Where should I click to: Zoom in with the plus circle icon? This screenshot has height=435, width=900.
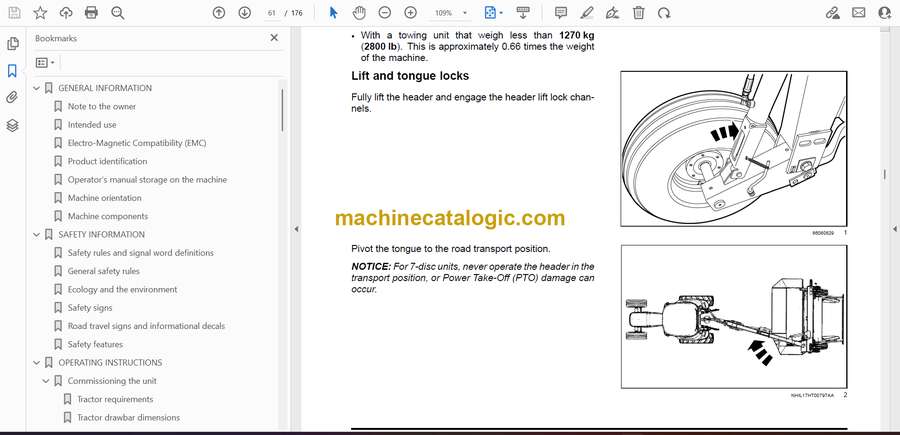[410, 13]
